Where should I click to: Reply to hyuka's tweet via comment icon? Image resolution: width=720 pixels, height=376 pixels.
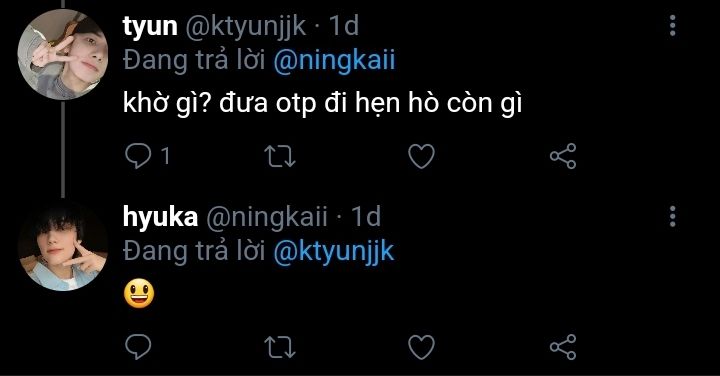pos(138,347)
